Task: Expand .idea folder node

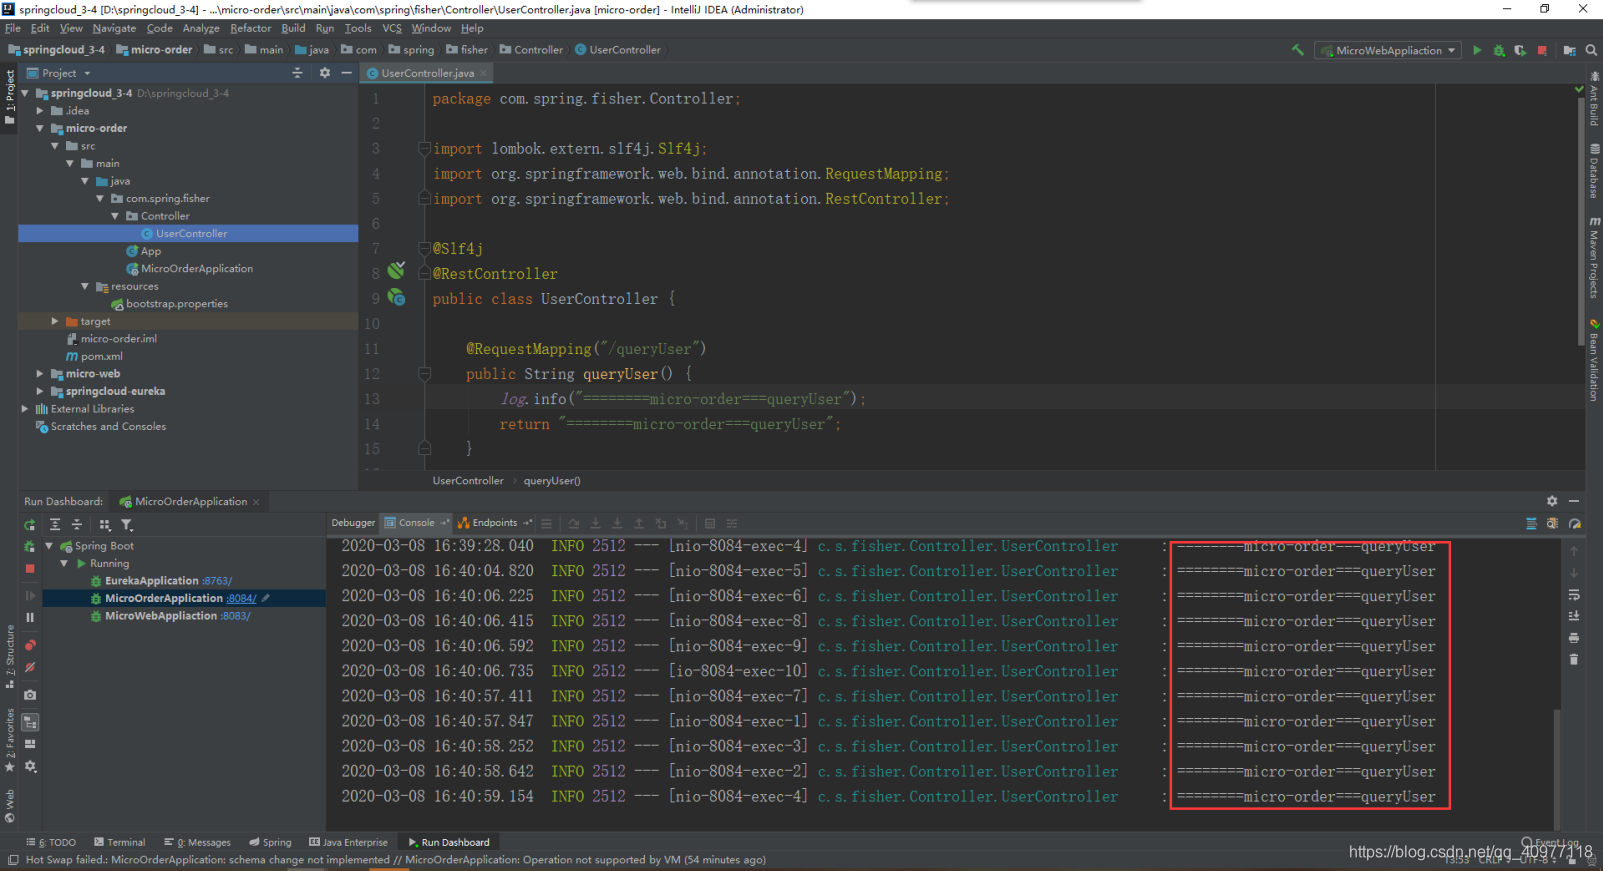Action: (x=40, y=111)
